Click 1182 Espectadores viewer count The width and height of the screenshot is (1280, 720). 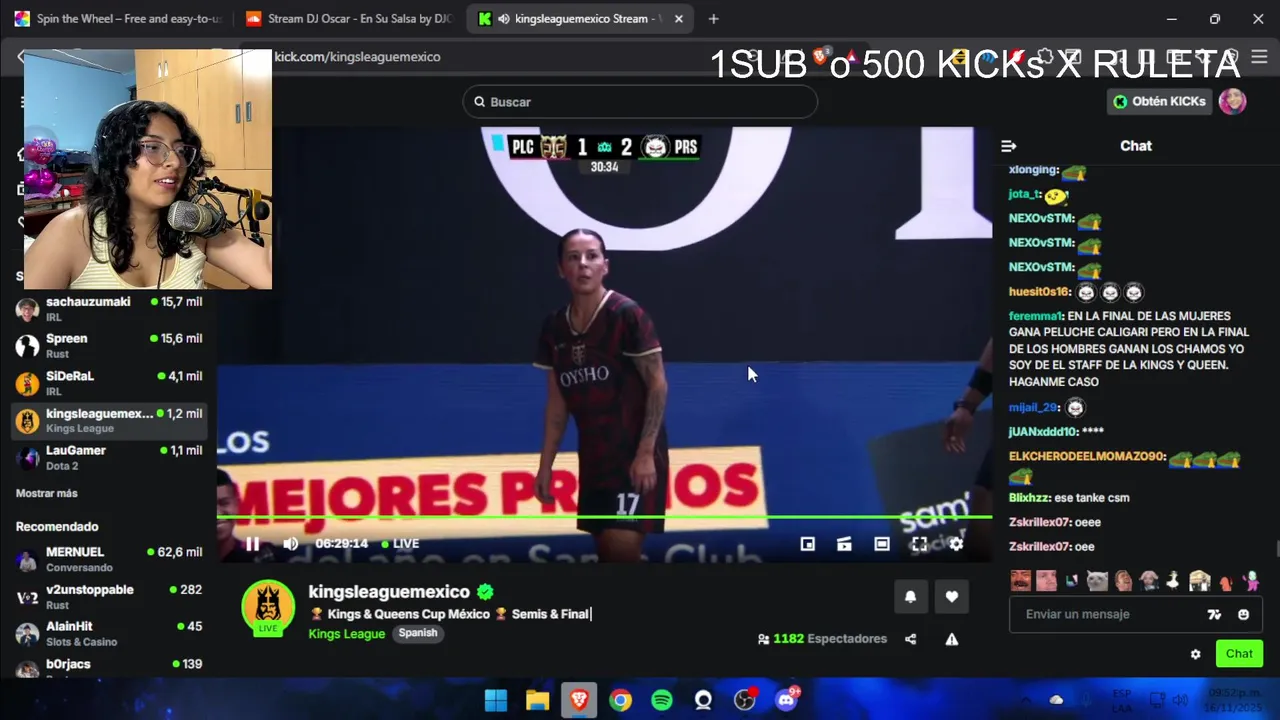tap(822, 639)
